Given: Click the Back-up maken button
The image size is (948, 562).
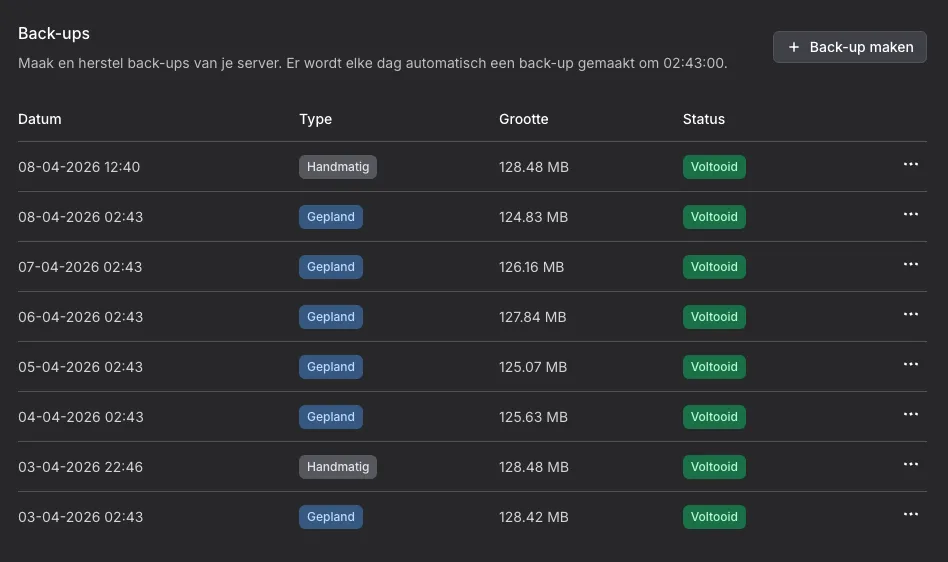Looking at the screenshot, I should pos(849,47).
